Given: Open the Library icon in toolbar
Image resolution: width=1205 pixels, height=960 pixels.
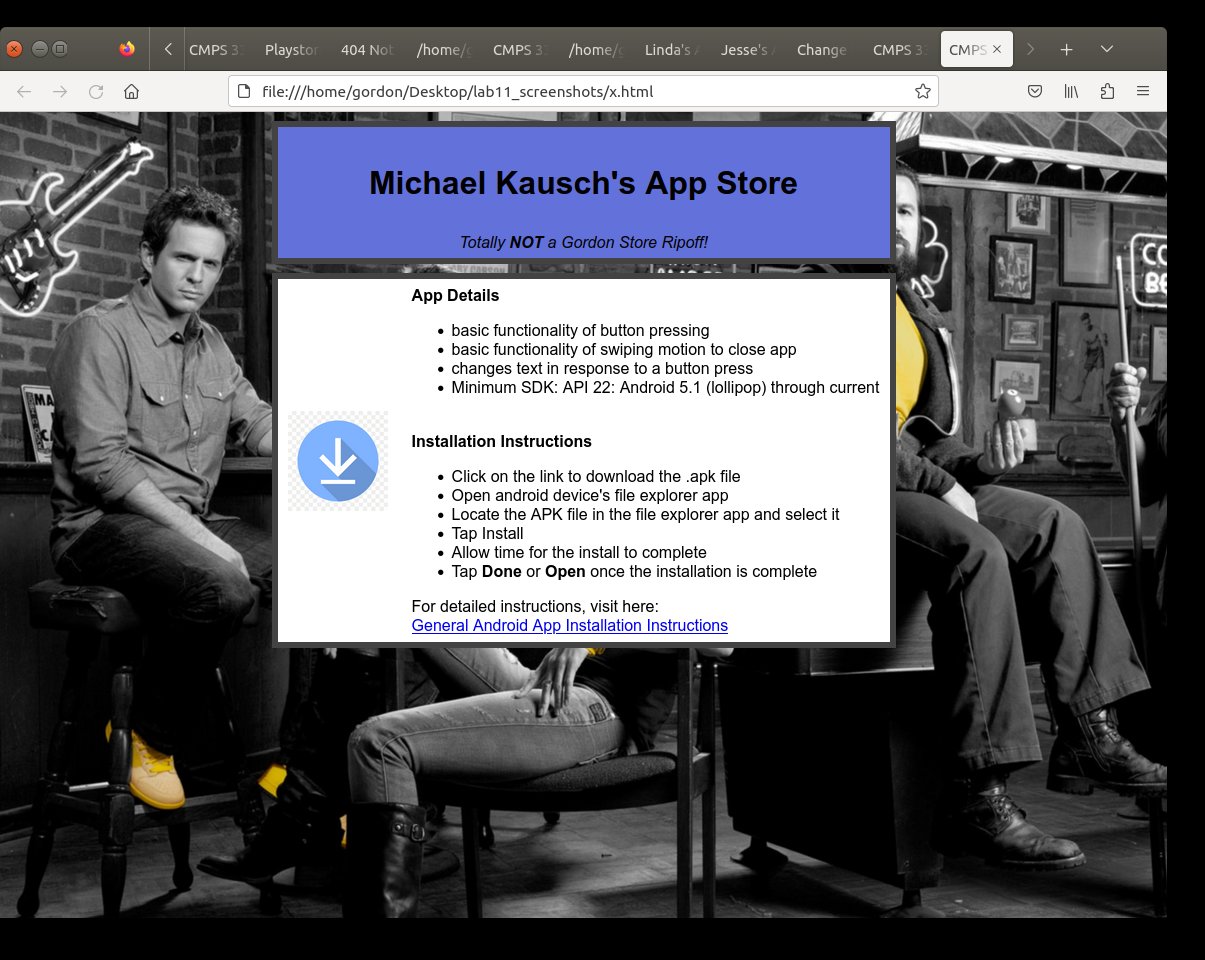Looking at the screenshot, I should tap(1071, 92).
